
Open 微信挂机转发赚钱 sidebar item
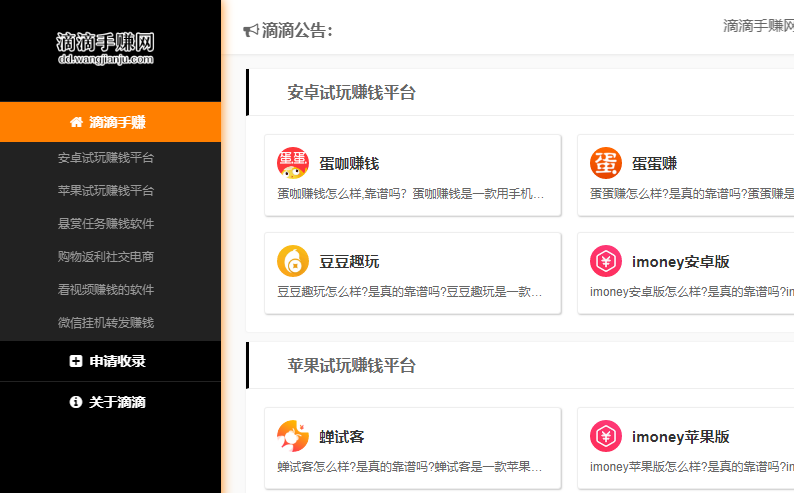pos(105,322)
